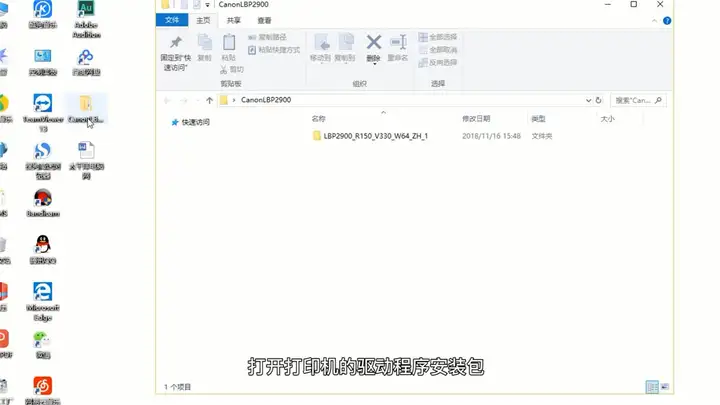This screenshot has height=405, width=720.
Task: Click the Rename (重命名) icon
Action: (398, 43)
